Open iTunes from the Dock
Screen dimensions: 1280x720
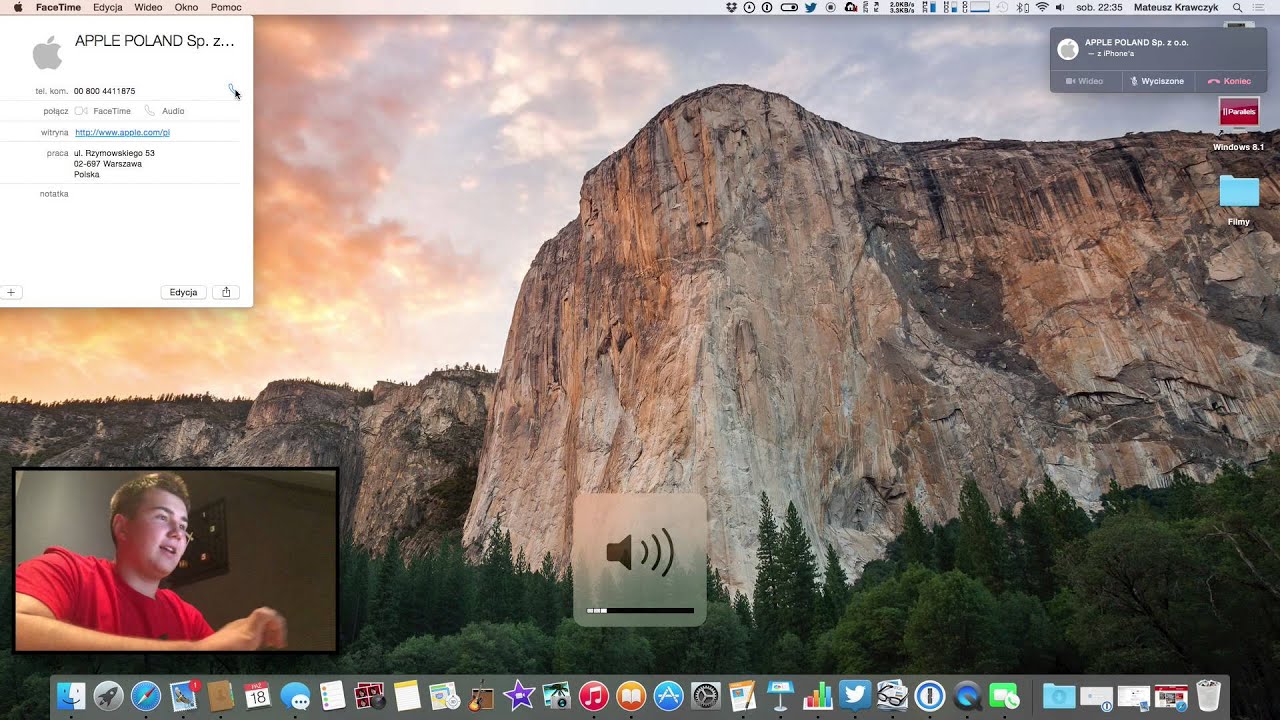point(594,696)
